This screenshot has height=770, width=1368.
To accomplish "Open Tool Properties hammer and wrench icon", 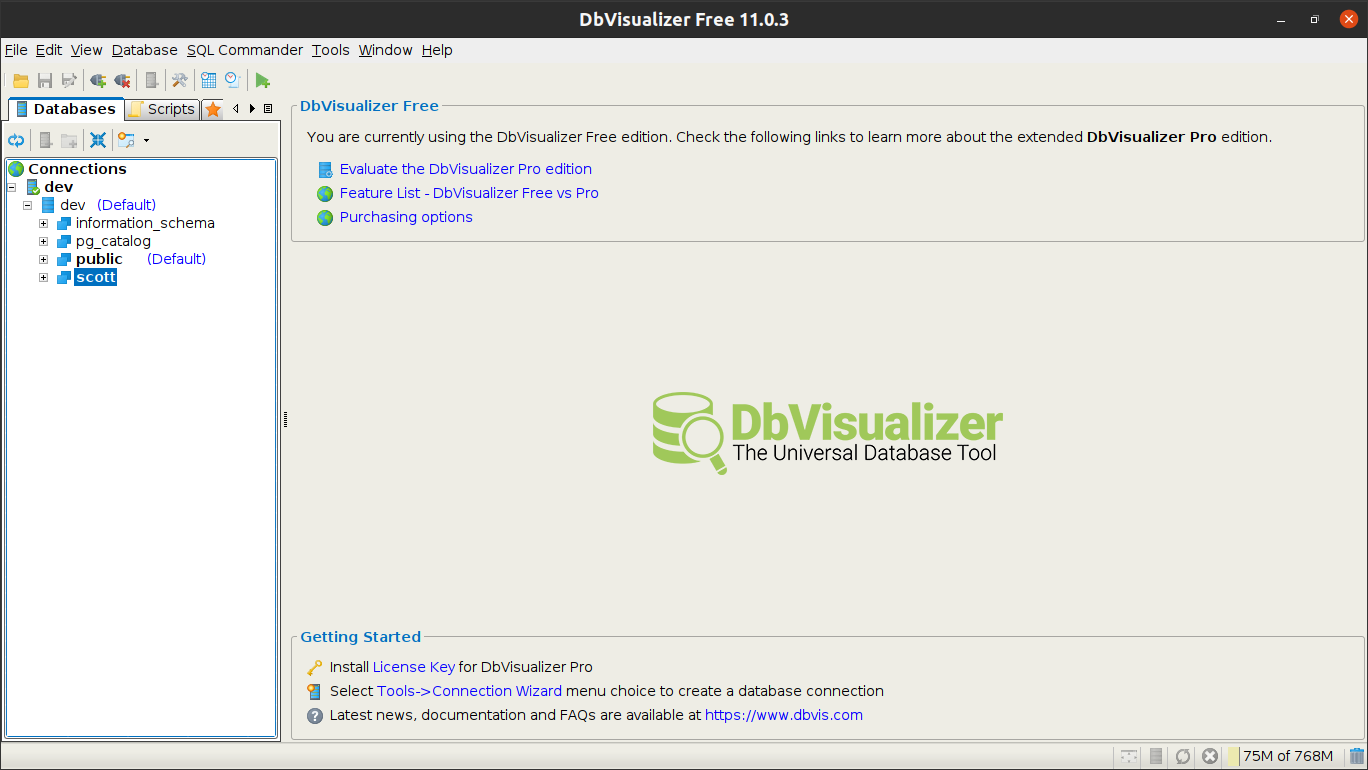I will 179,81.
